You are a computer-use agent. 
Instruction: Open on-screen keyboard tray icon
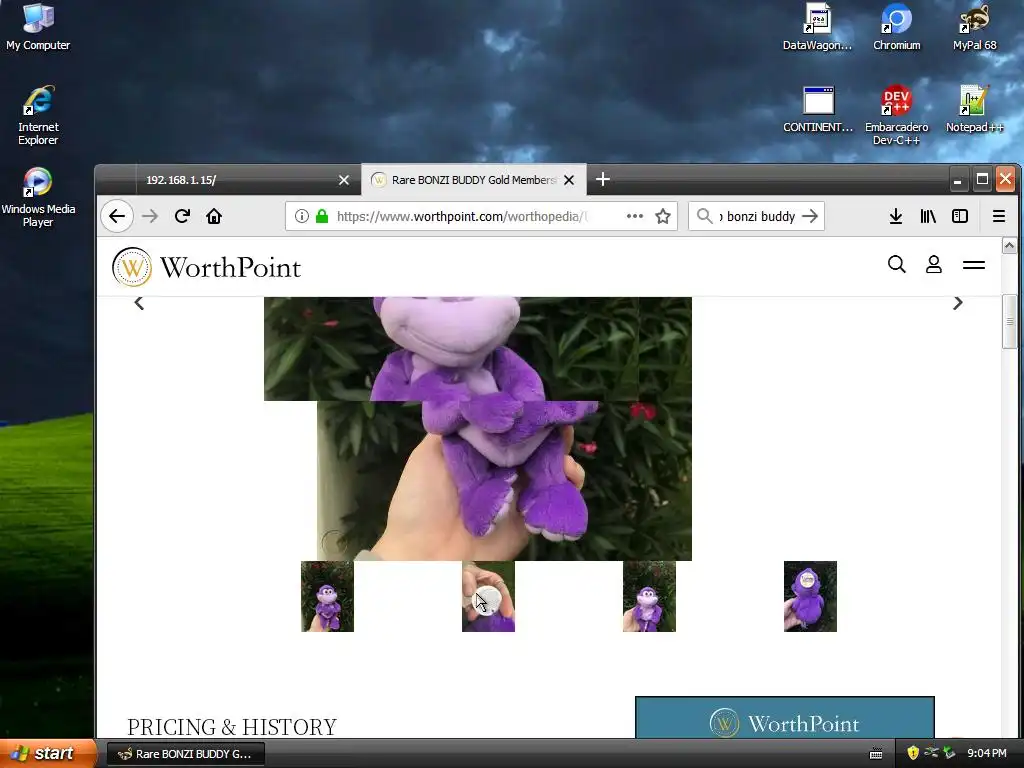click(x=876, y=754)
